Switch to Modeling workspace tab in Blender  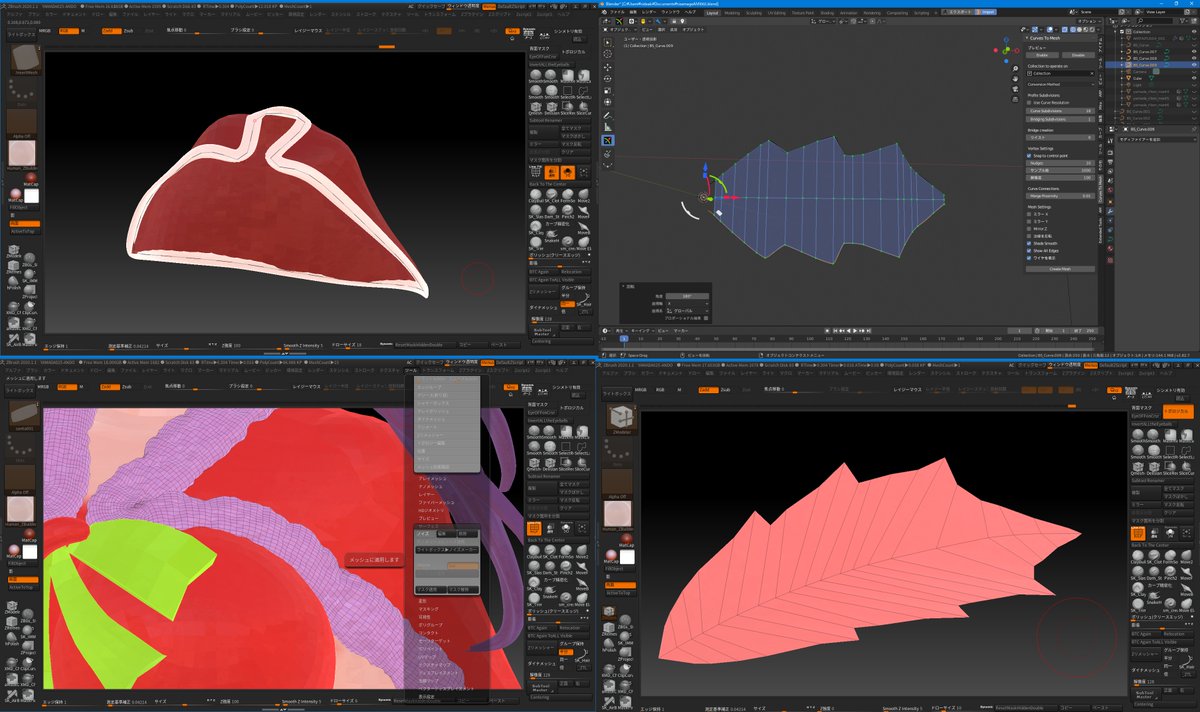point(732,13)
